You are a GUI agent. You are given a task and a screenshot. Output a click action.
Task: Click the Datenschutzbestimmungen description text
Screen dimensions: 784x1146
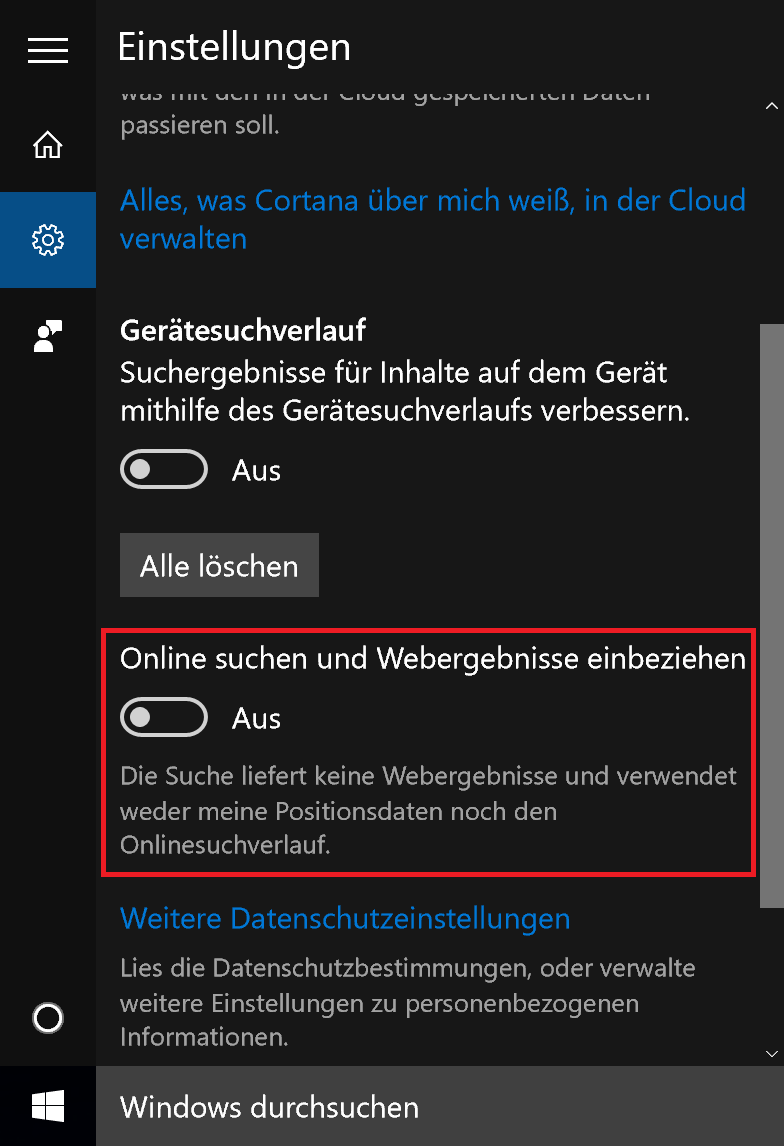click(x=407, y=1003)
